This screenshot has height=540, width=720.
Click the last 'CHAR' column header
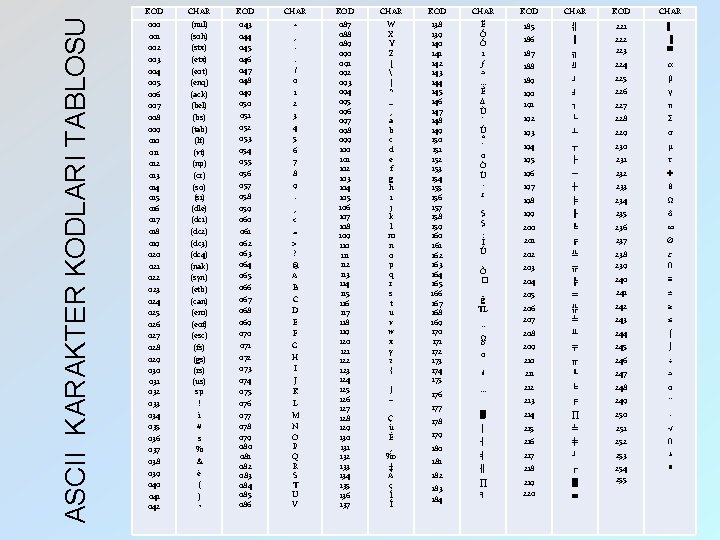[x=669, y=11]
